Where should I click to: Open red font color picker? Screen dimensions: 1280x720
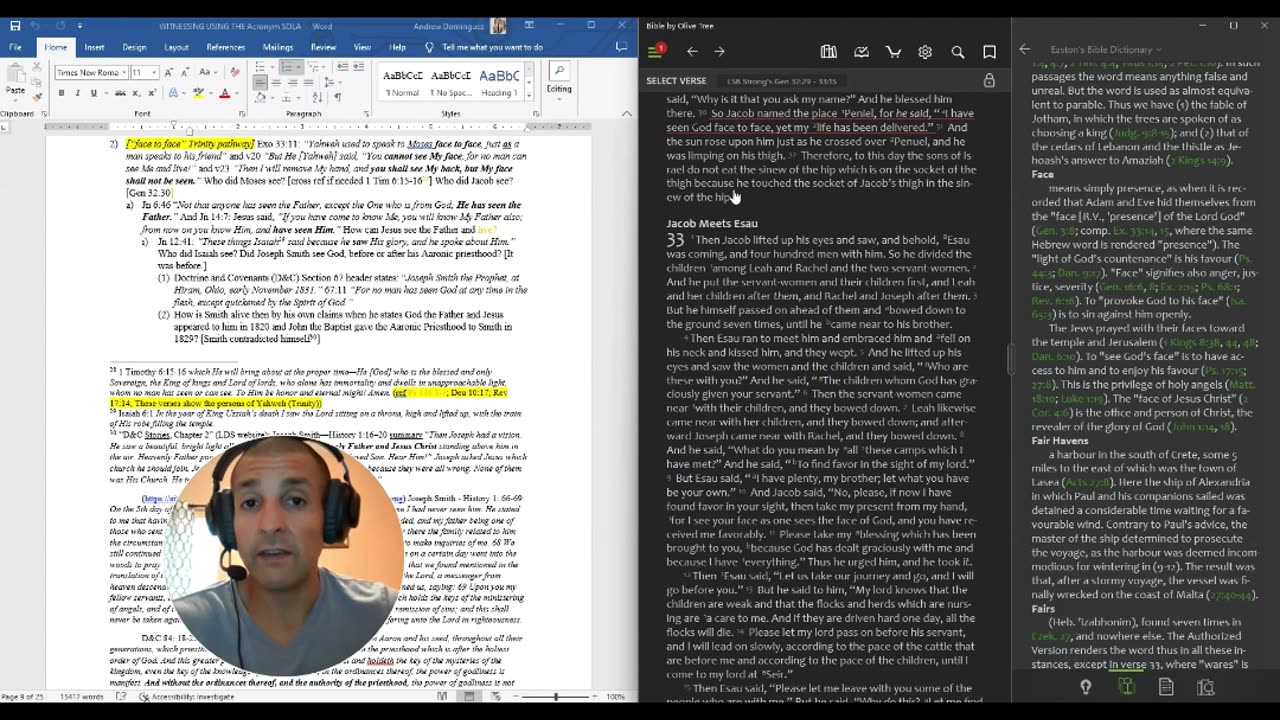[x=225, y=93]
